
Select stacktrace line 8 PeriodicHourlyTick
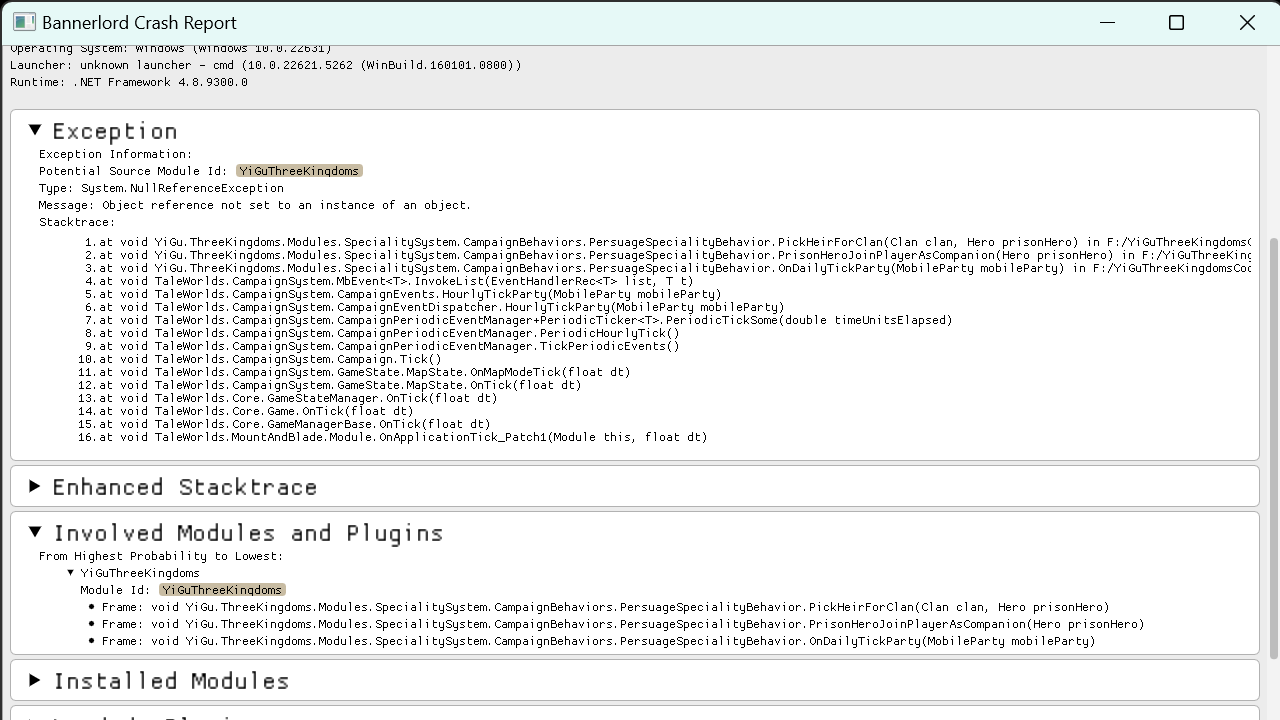pyautogui.click(x=381, y=333)
